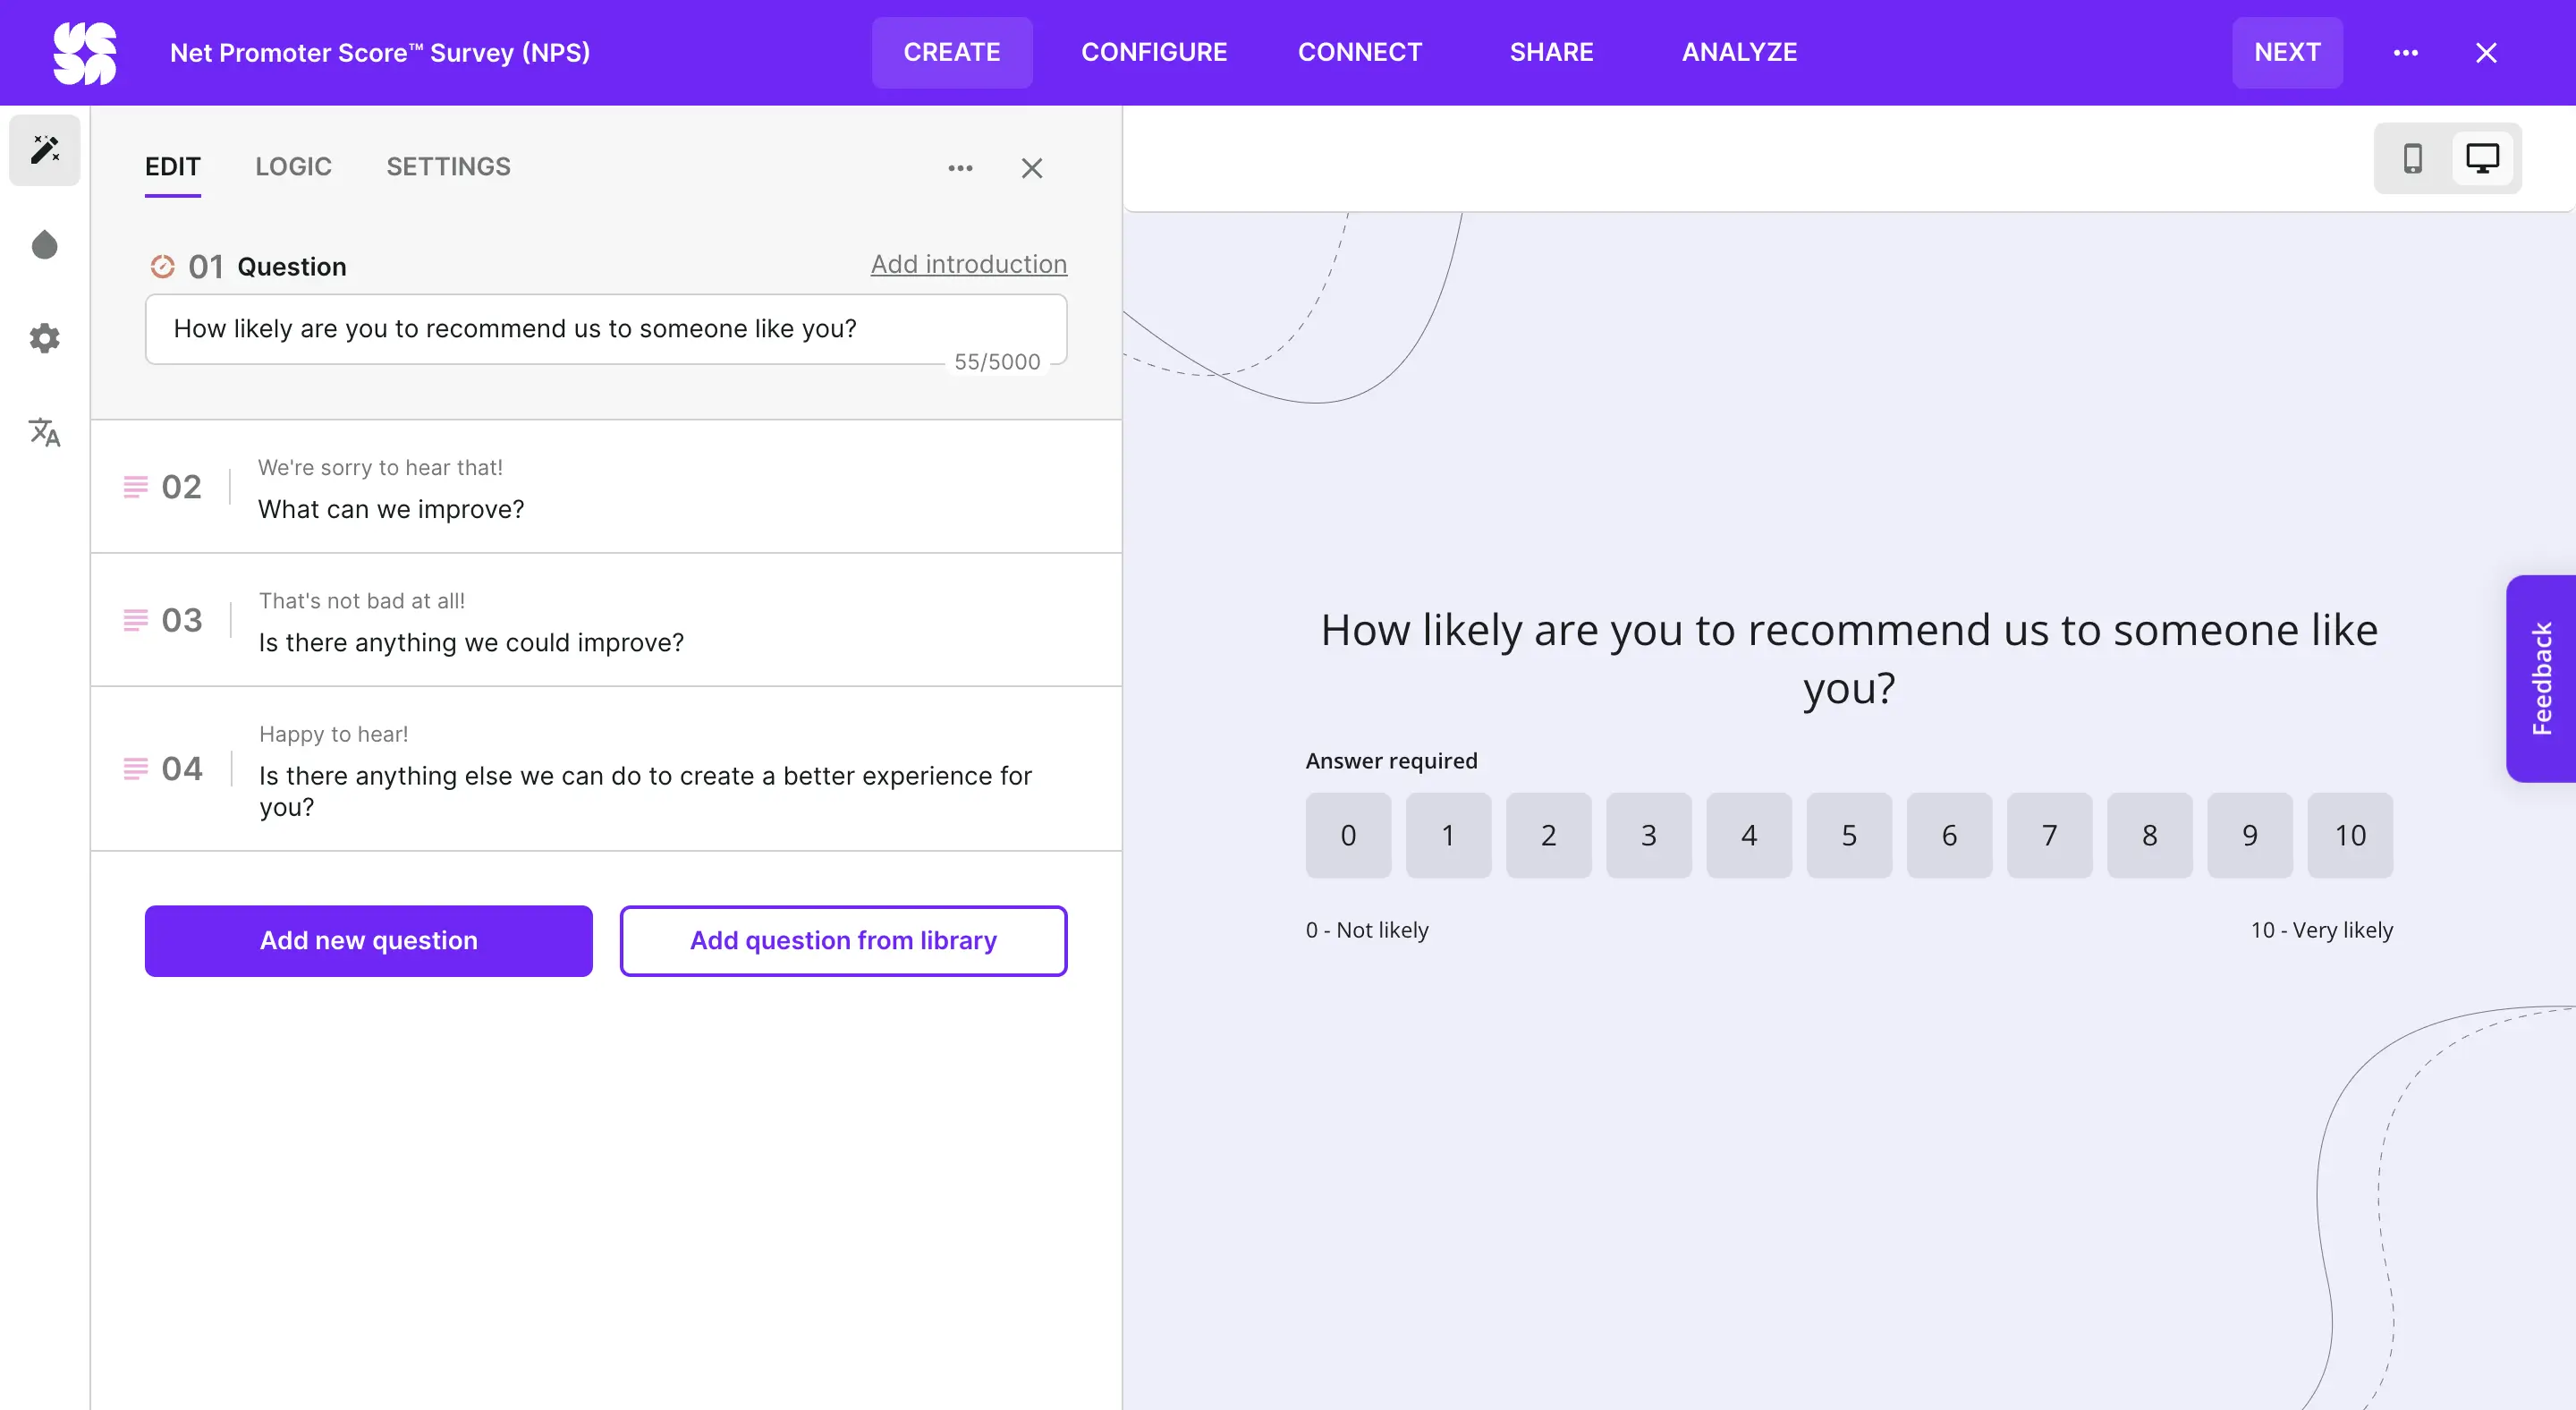Click the Add introduction link
The width and height of the screenshot is (2576, 1410).
coord(968,264)
